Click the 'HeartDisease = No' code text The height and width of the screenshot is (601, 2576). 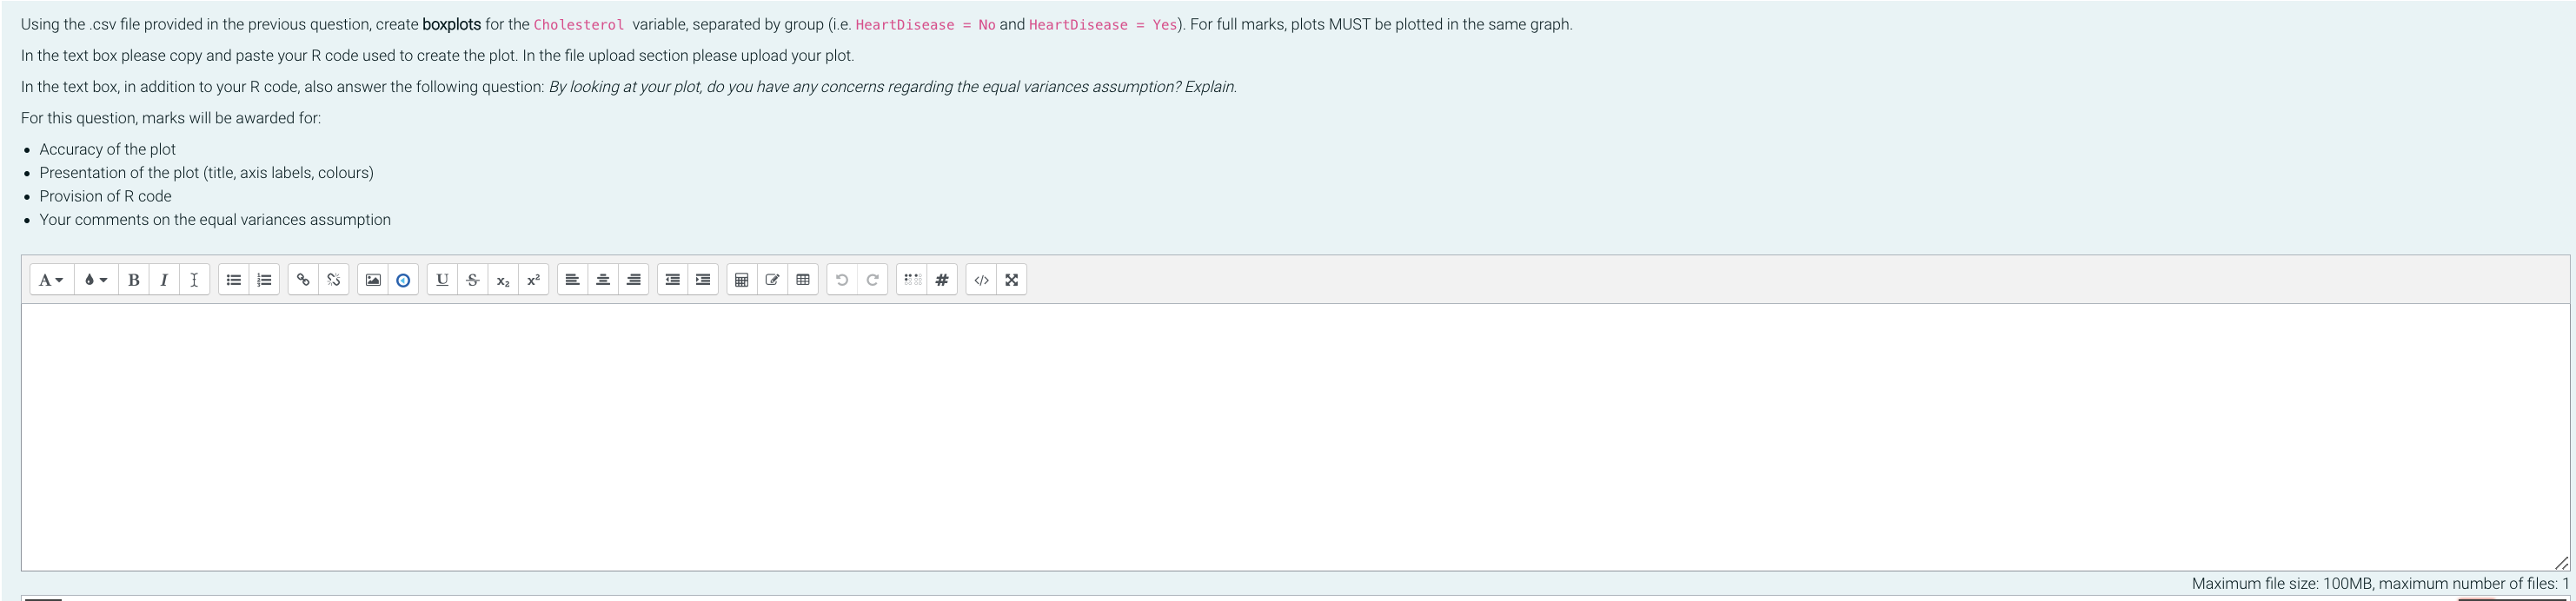coord(925,25)
